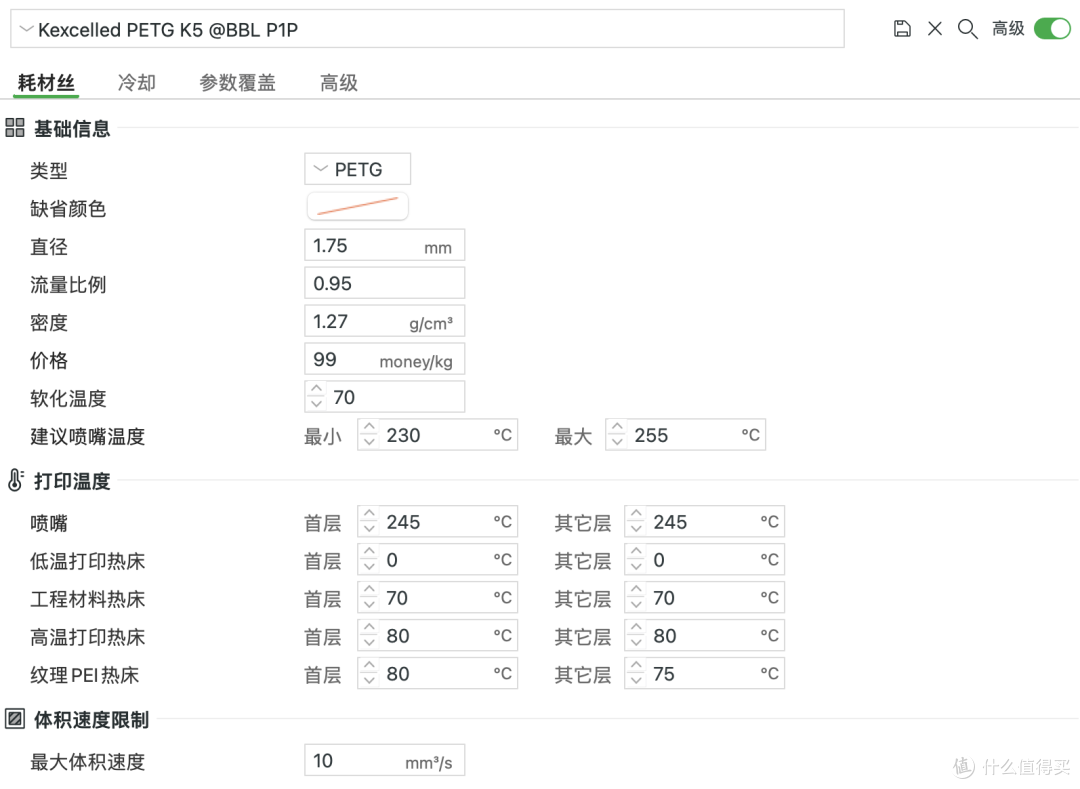
Task: Edit the 价格 99 money/kg field
Action: (384, 359)
